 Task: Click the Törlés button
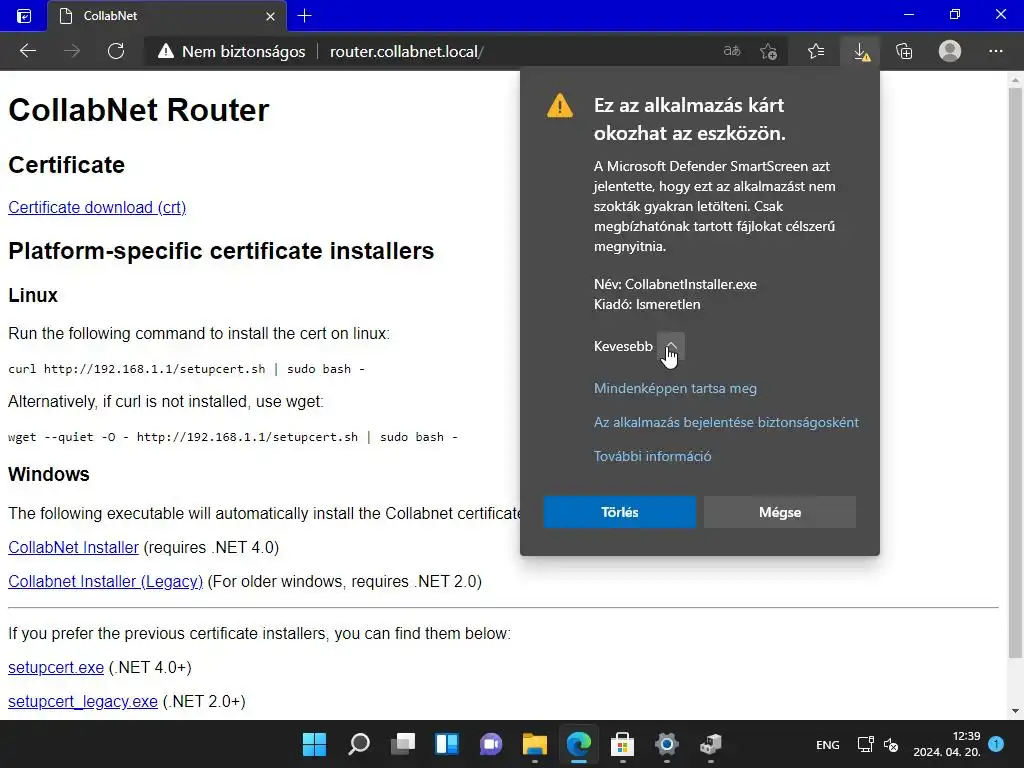pos(620,512)
